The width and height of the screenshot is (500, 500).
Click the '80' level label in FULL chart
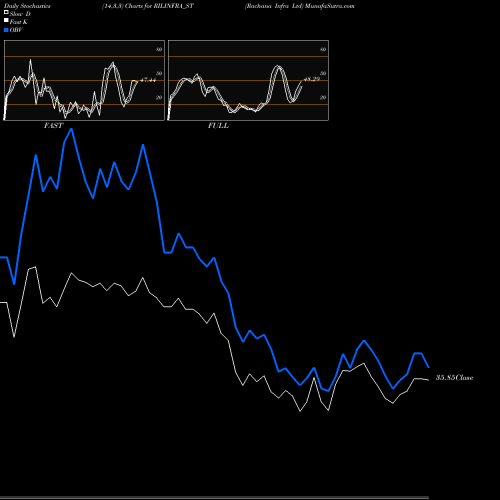323,49
